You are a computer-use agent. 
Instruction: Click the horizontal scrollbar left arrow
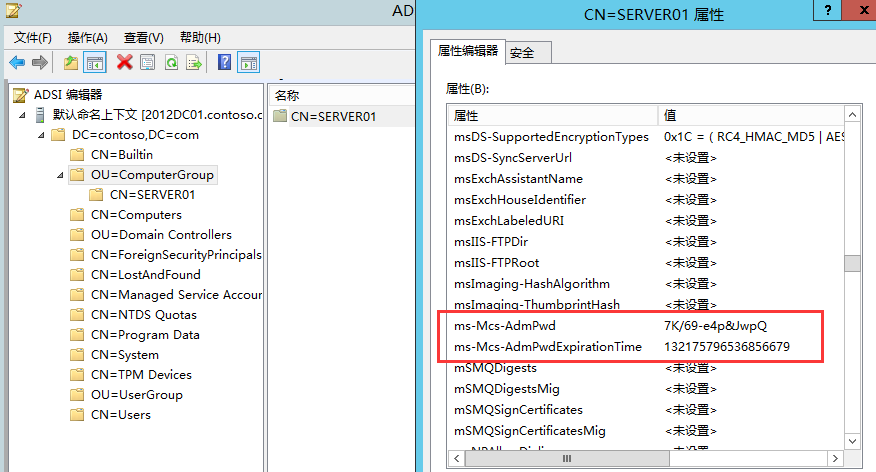pos(456,459)
